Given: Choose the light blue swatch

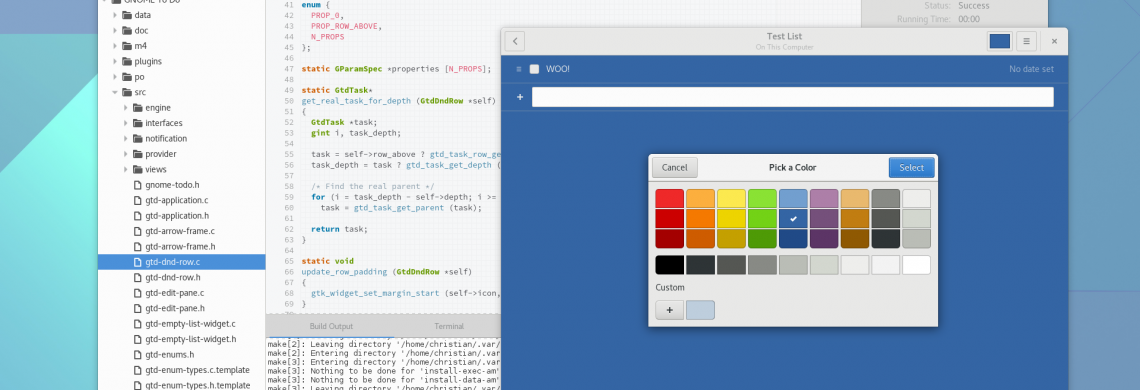Looking at the screenshot, I should [793, 199].
